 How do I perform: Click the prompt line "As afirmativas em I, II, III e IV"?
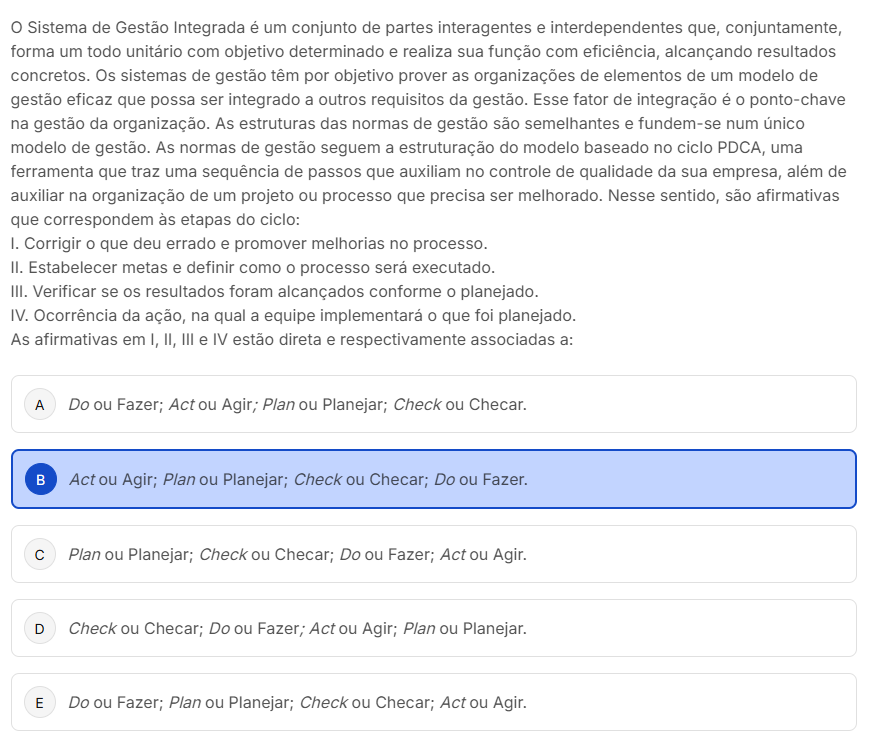pyautogui.click(x=291, y=340)
